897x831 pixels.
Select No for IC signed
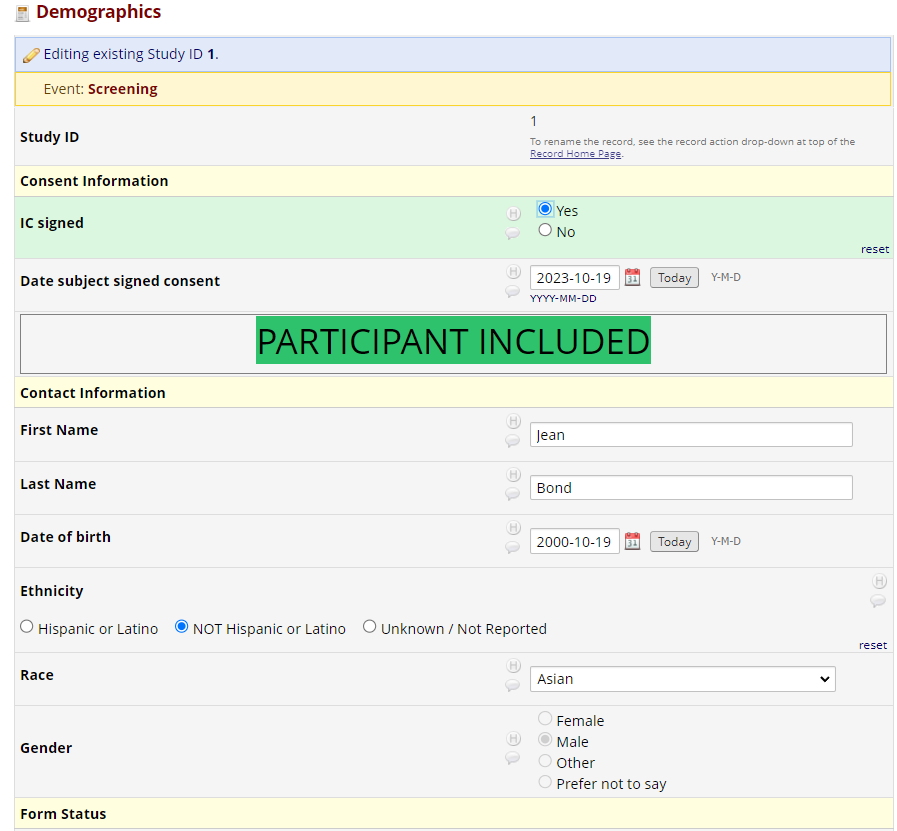(544, 231)
